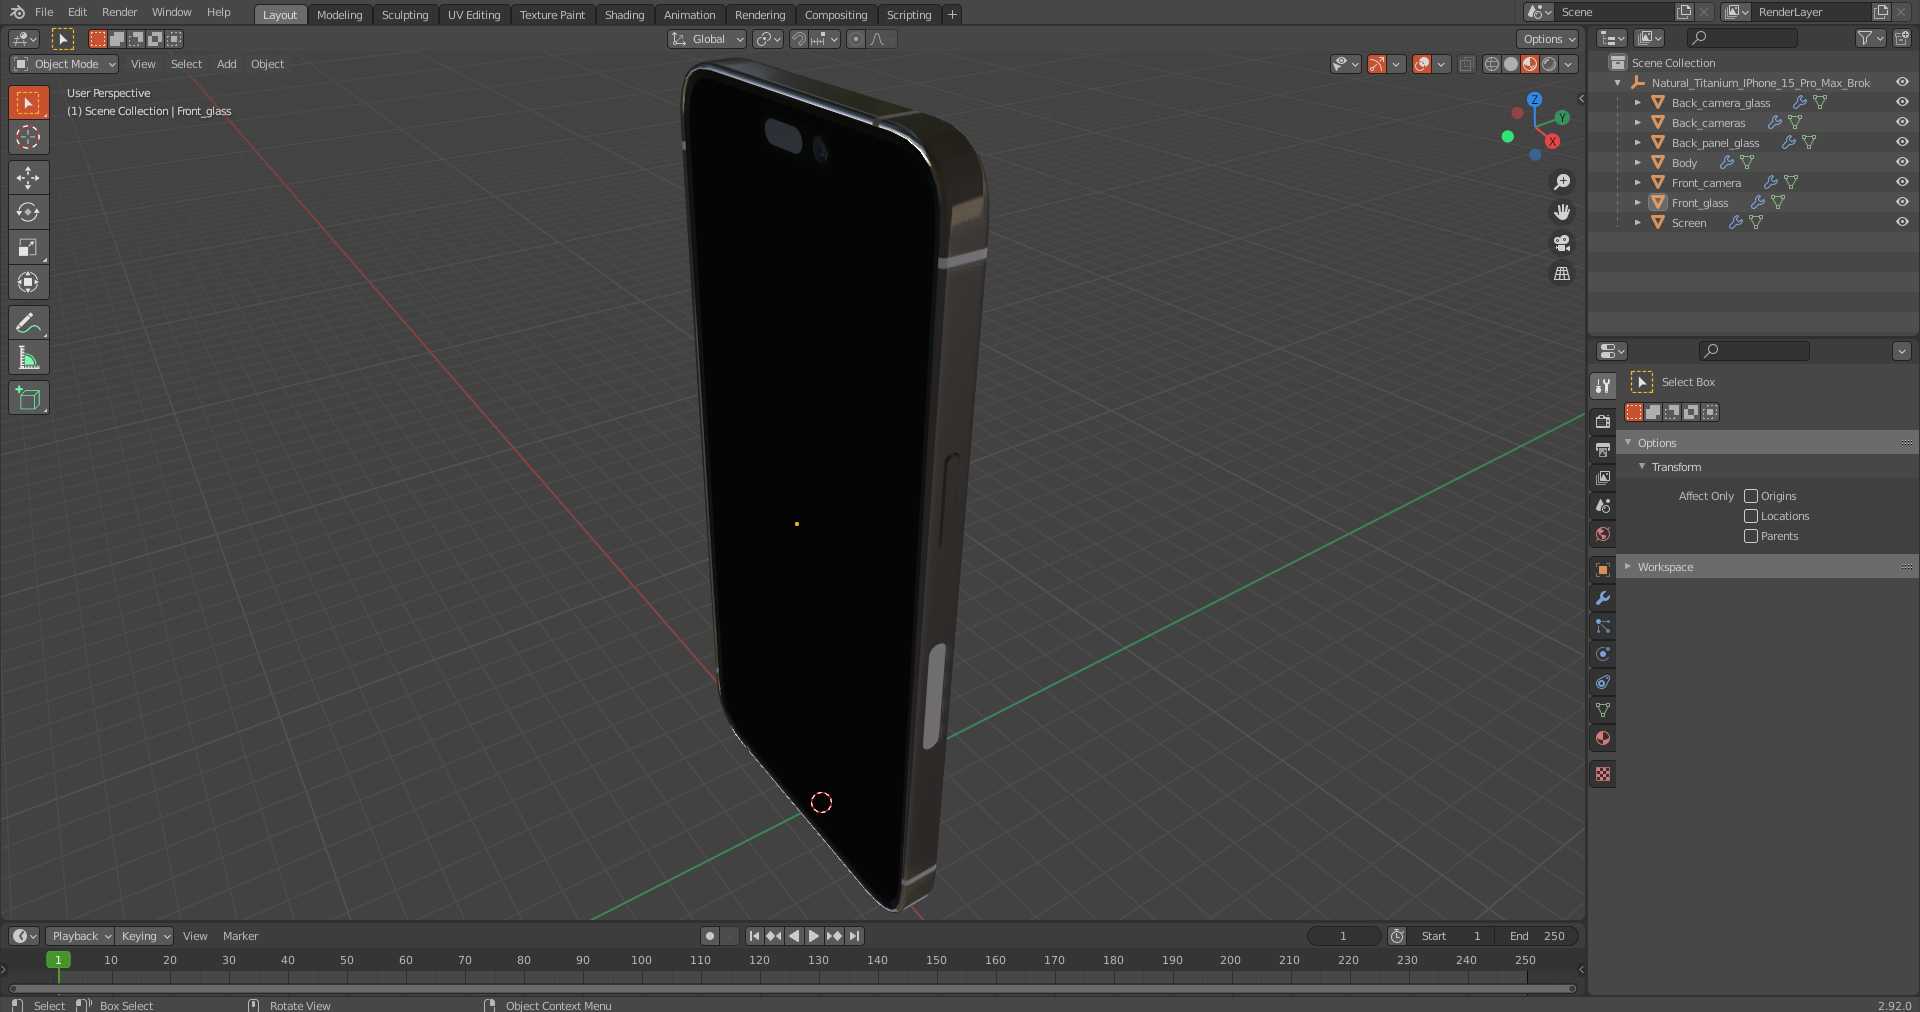The height and width of the screenshot is (1012, 1920).
Task: Switch to UV Editing workspace tab
Action: [x=474, y=15]
